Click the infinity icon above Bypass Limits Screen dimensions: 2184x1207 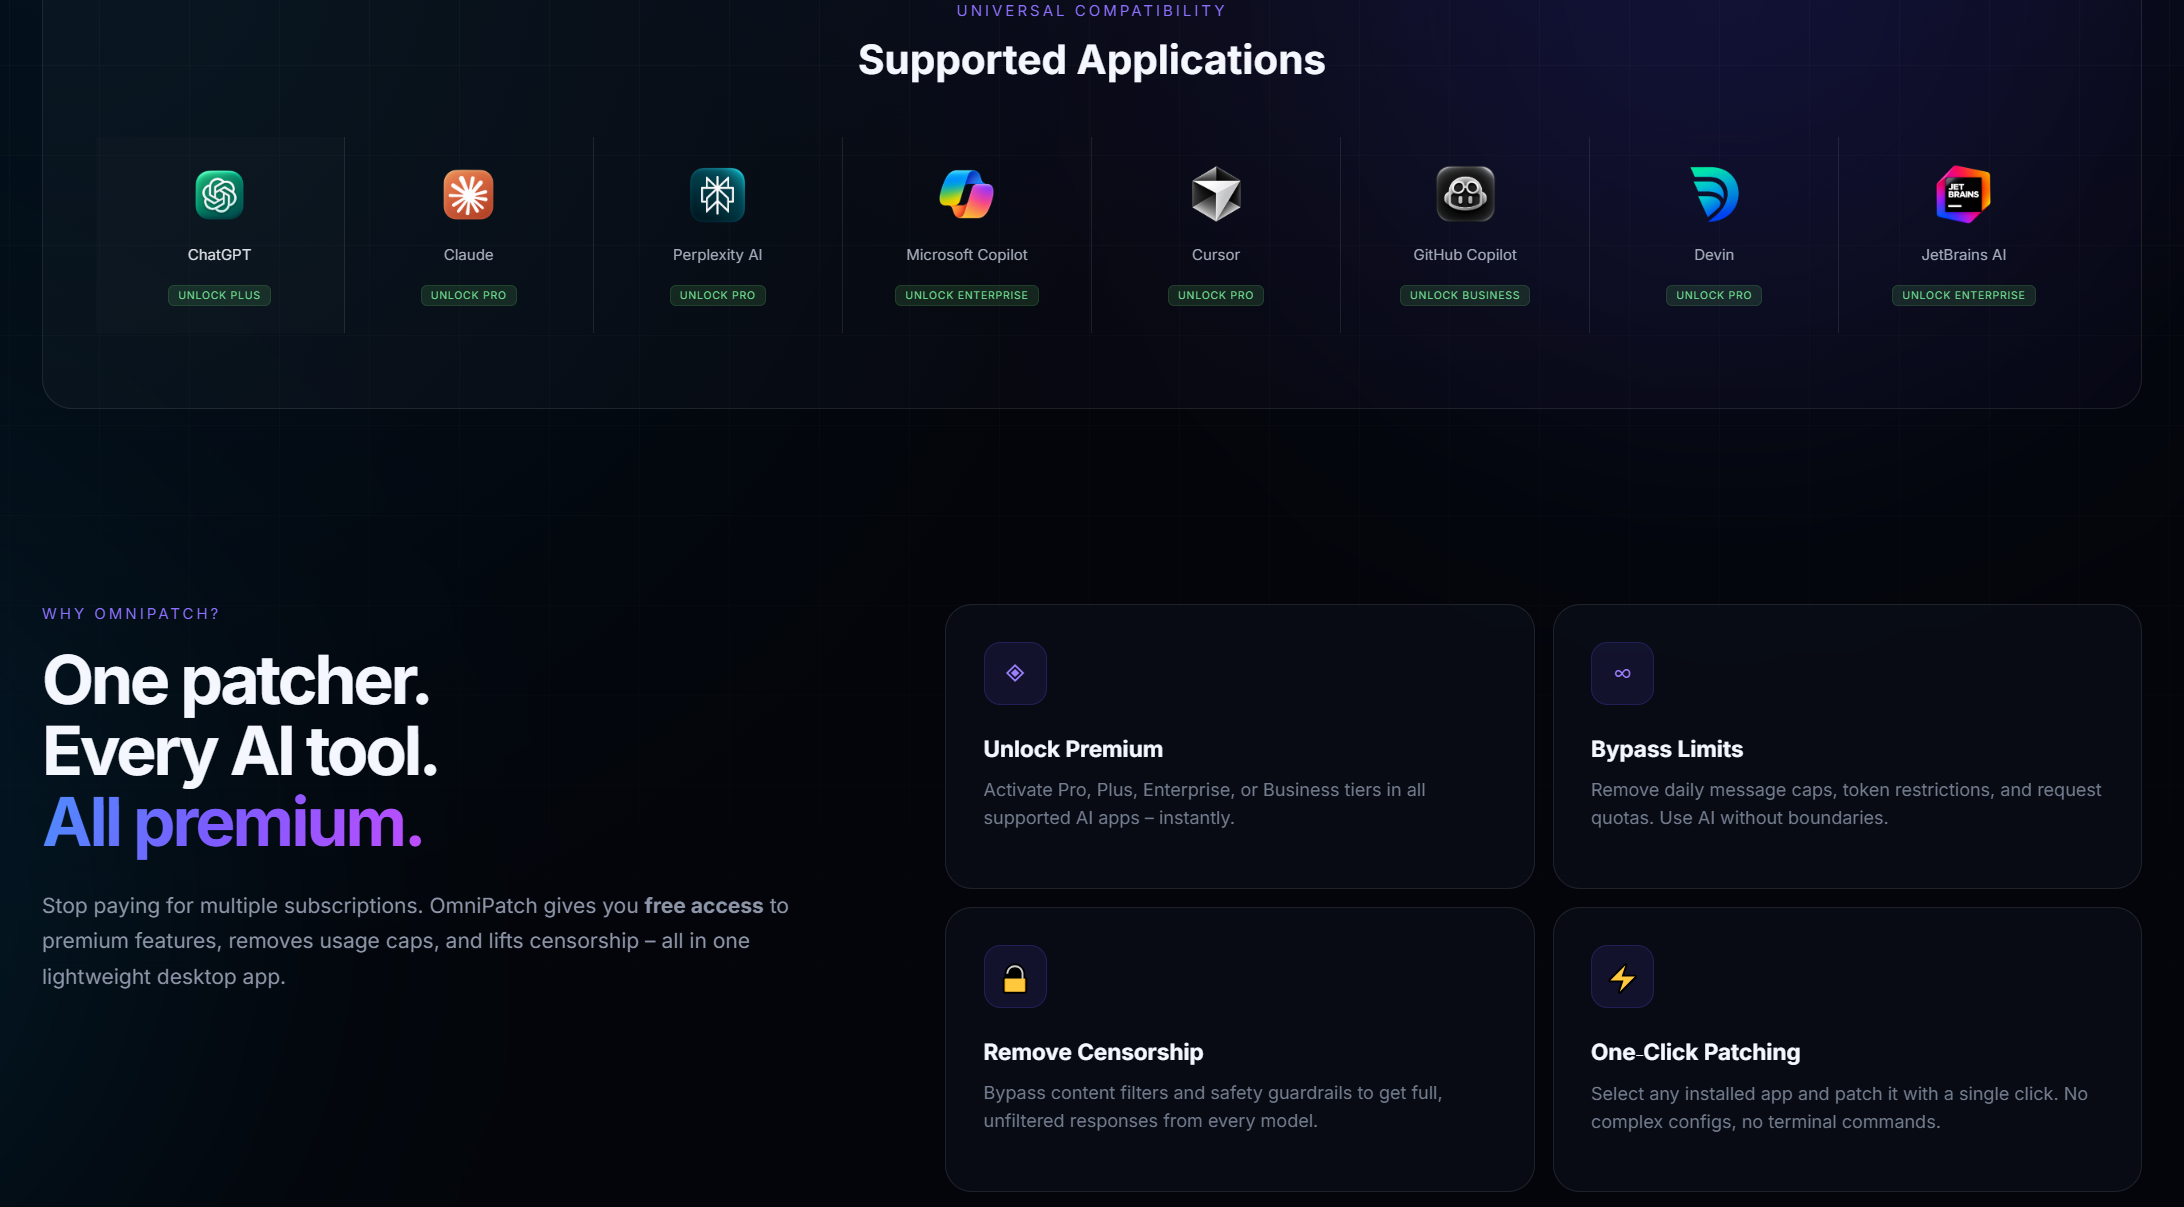[x=1622, y=673]
